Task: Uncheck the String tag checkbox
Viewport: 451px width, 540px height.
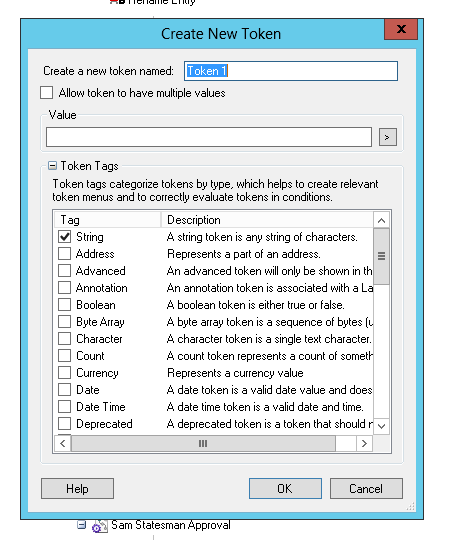Action: click(x=64, y=237)
